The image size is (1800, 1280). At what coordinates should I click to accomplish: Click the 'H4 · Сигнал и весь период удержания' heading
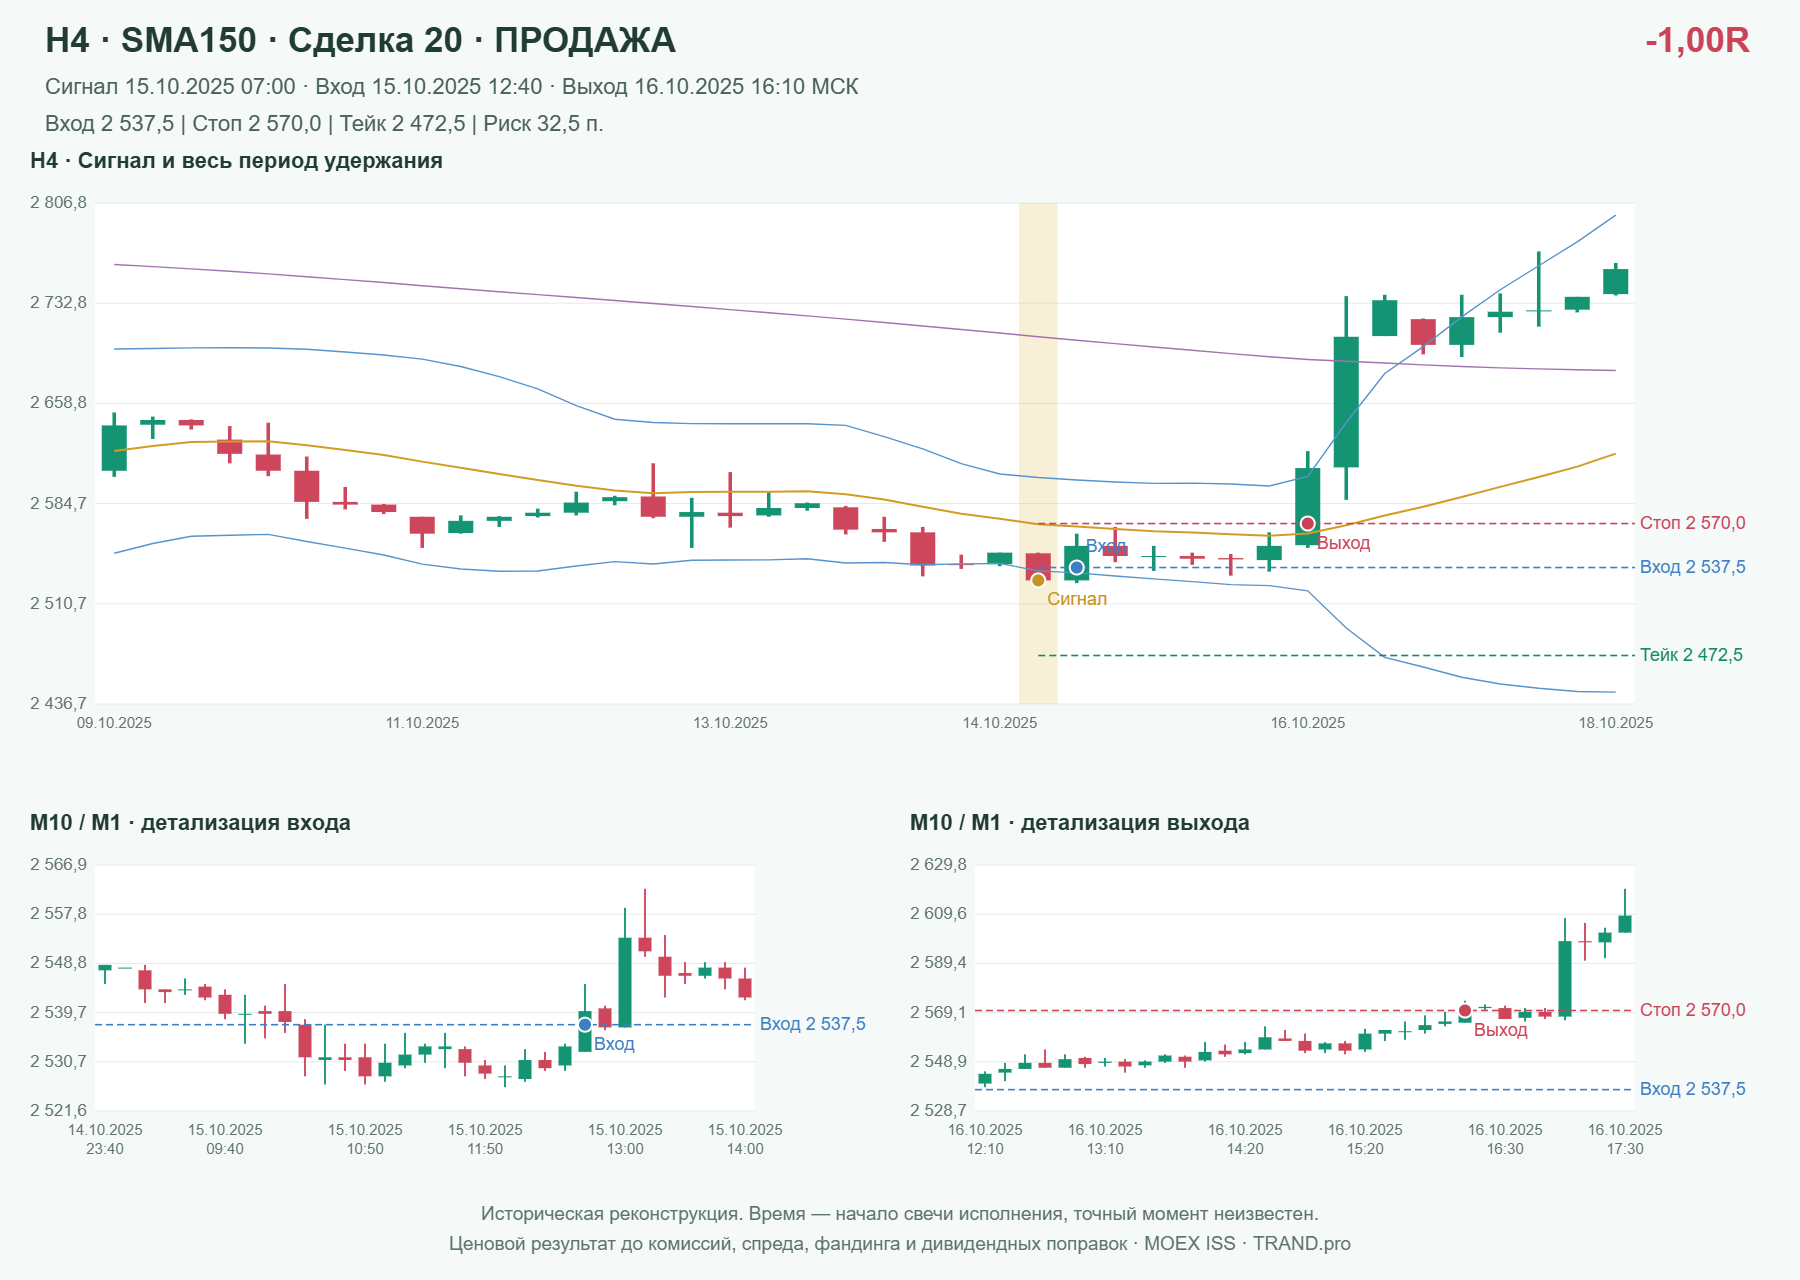(x=236, y=161)
